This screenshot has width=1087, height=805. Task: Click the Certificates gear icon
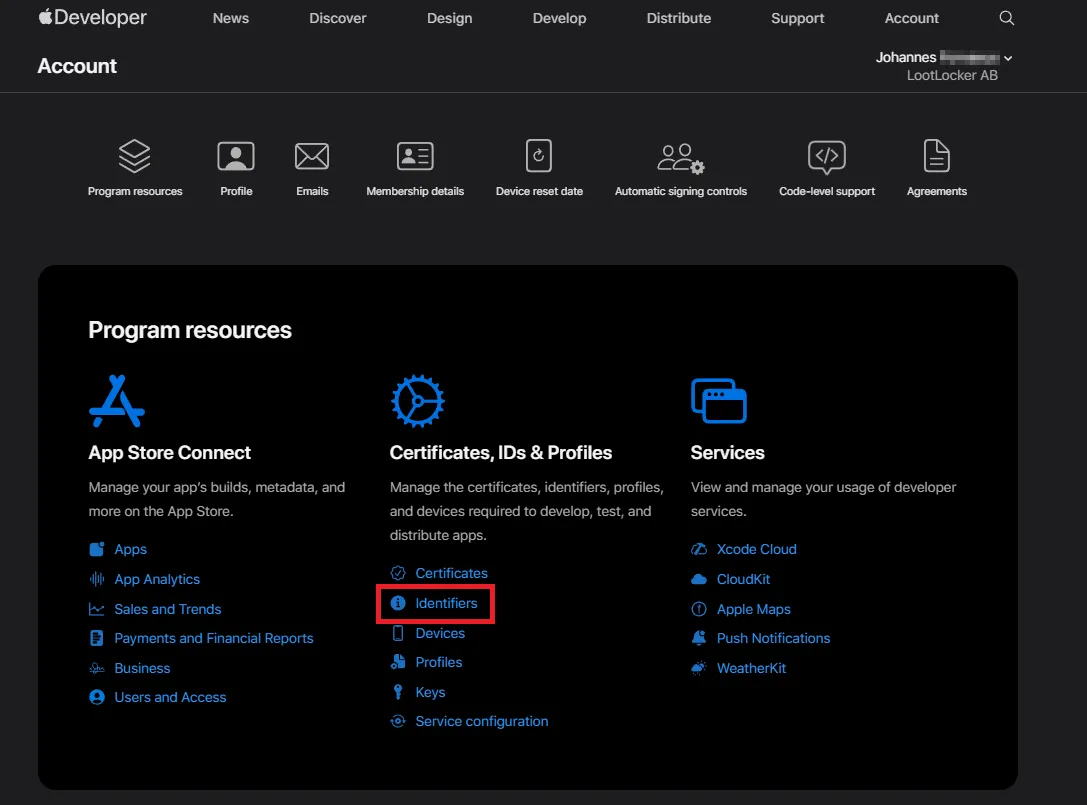417,401
